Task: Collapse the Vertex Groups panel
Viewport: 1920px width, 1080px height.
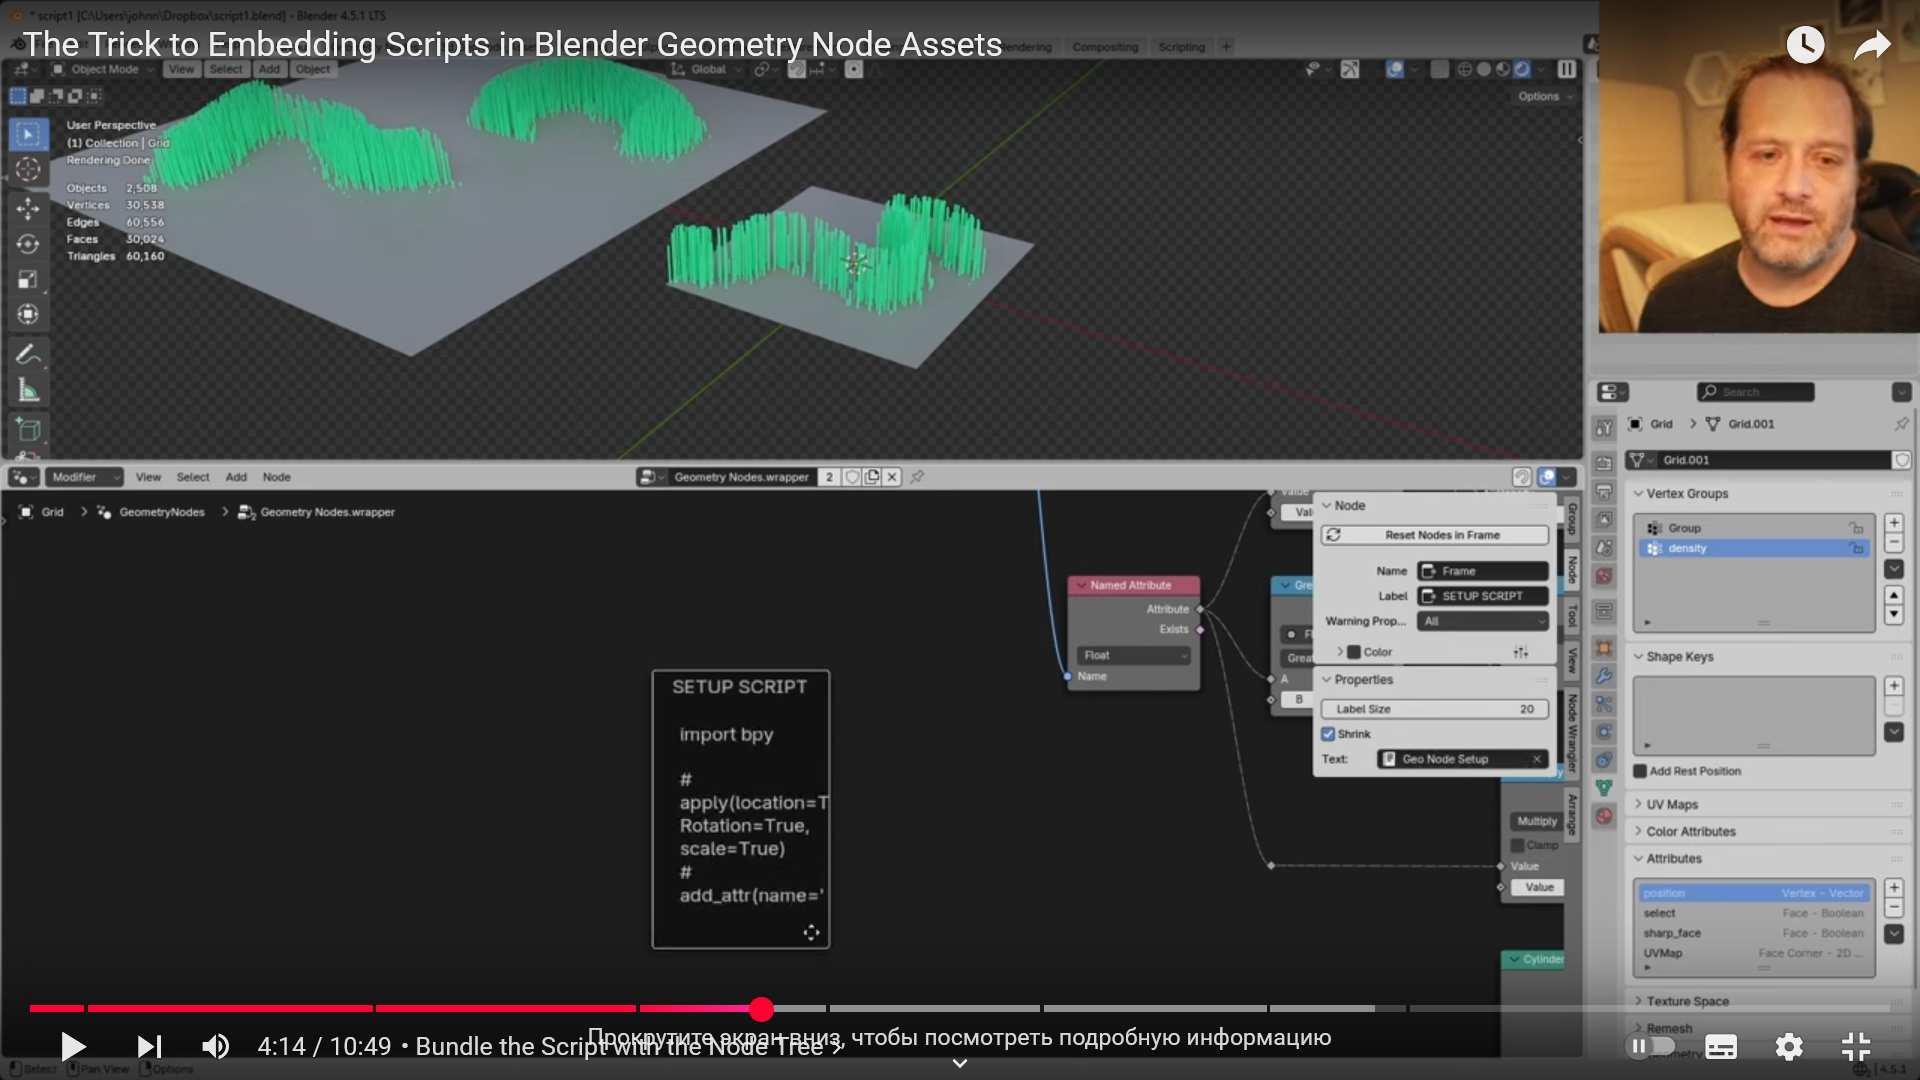Action: point(1686,493)
